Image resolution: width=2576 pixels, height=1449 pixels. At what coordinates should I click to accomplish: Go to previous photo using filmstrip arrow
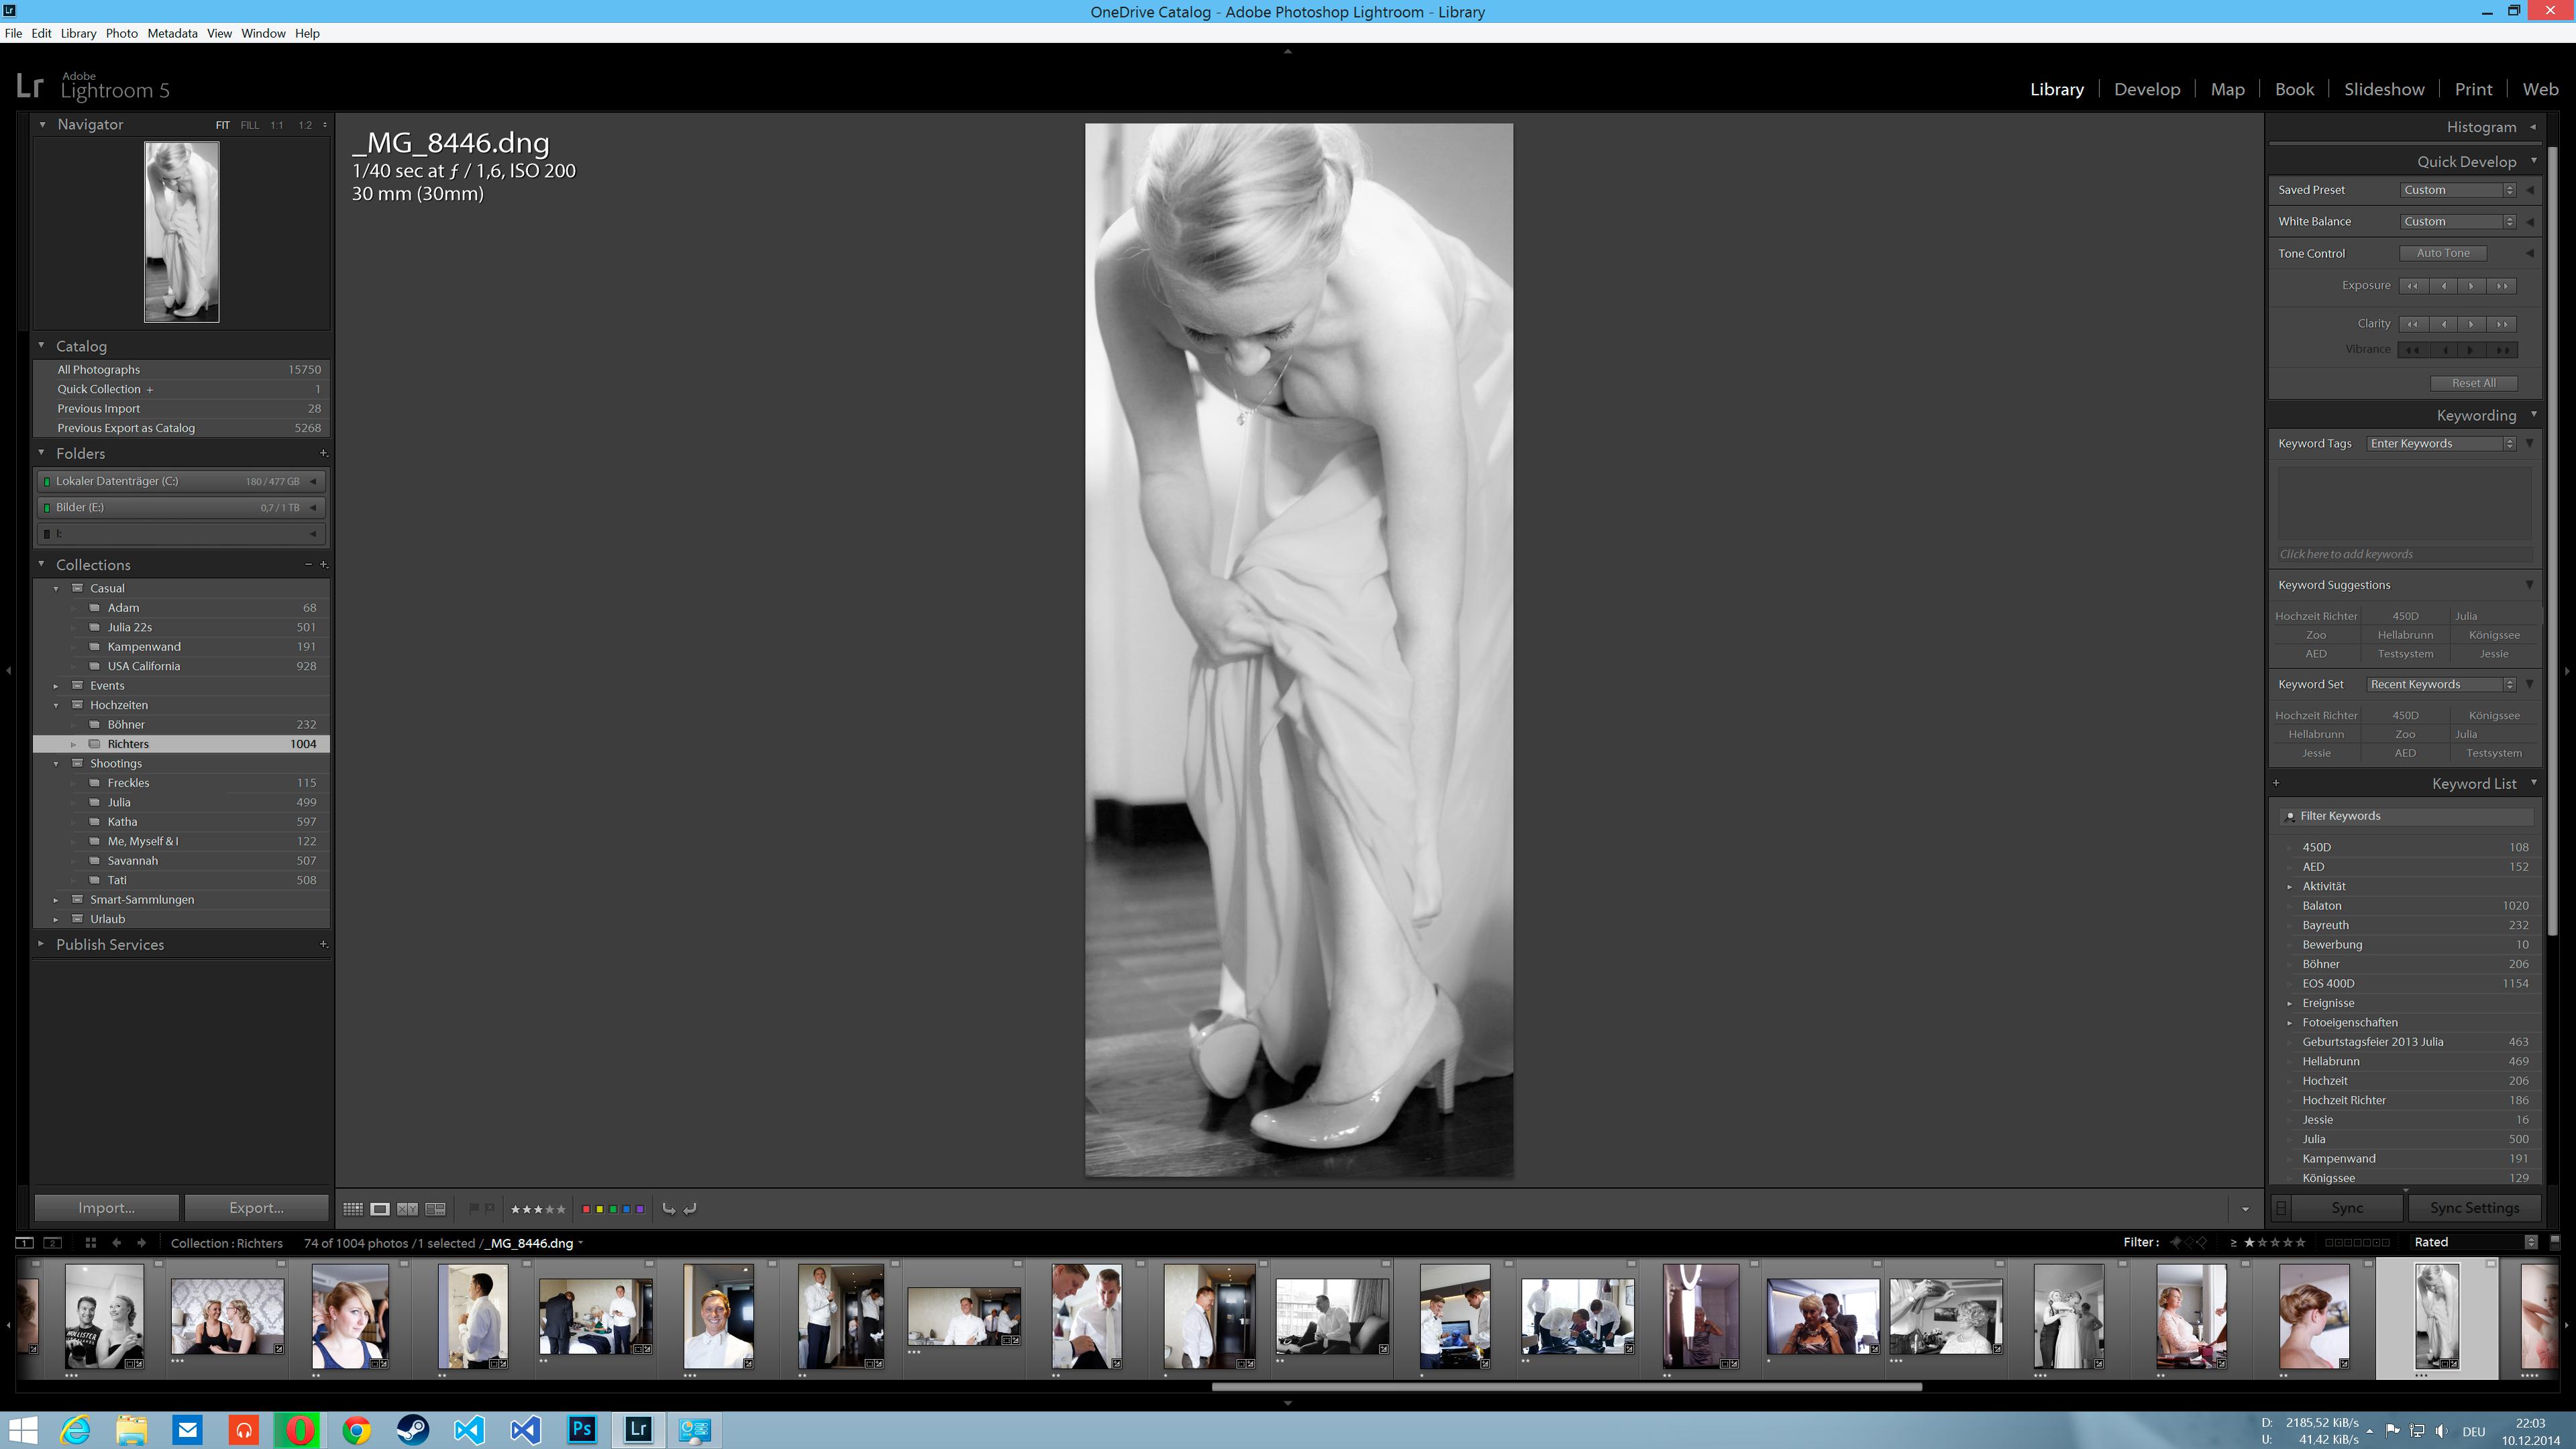pyautogui.click(x=117, y=1243)
